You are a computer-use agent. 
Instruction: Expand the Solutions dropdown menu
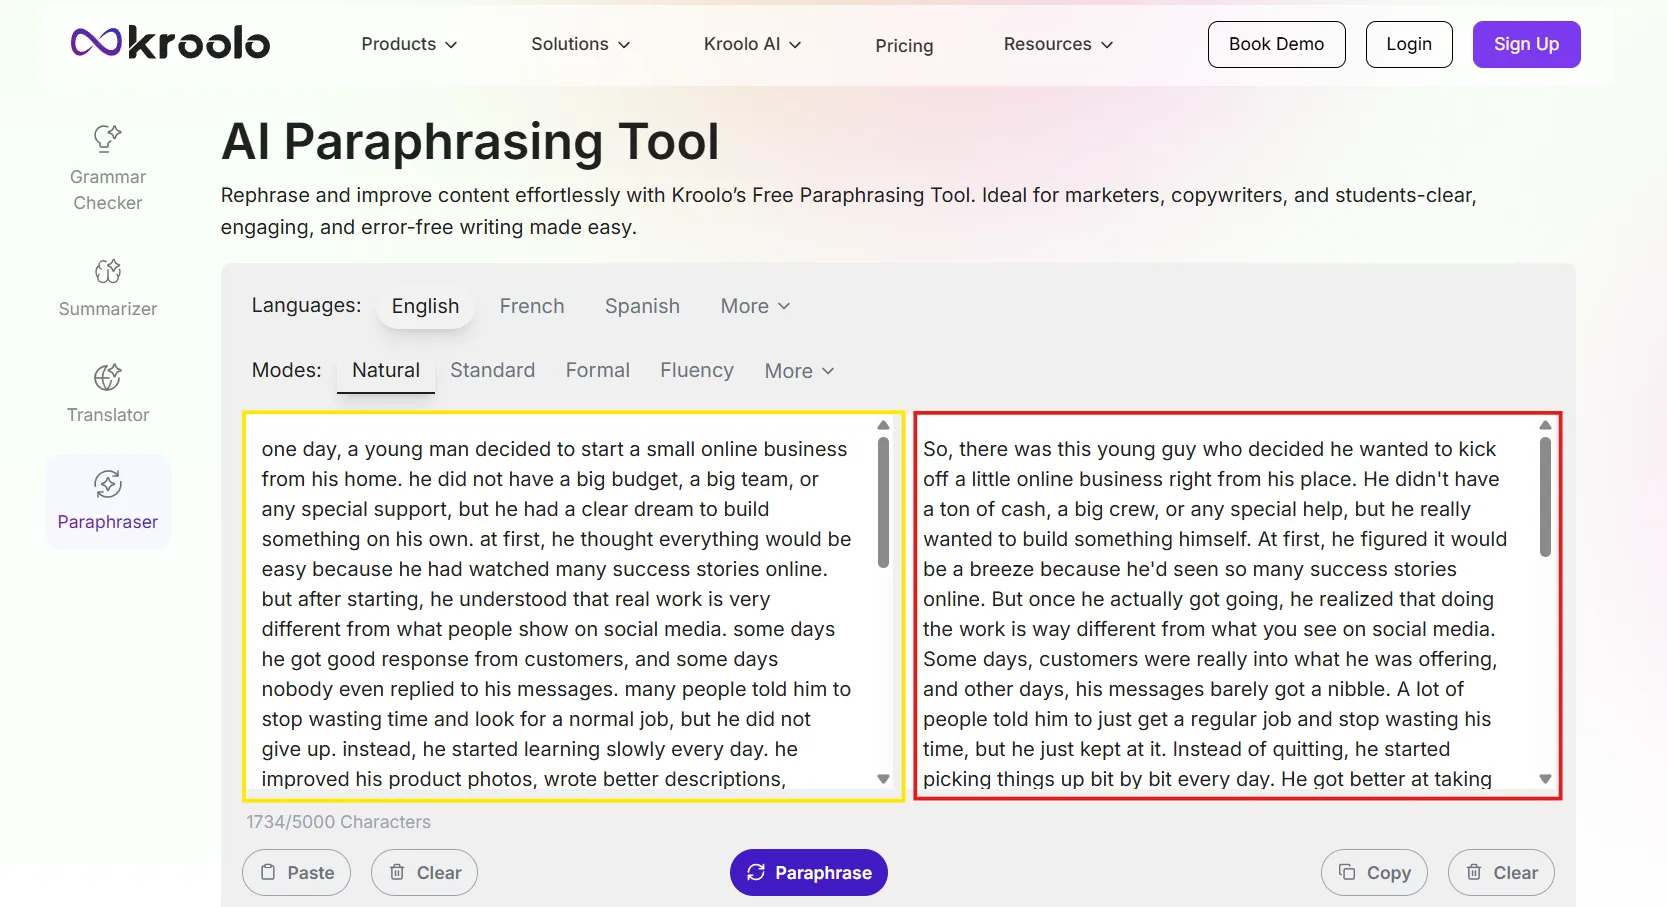[581, 44]
